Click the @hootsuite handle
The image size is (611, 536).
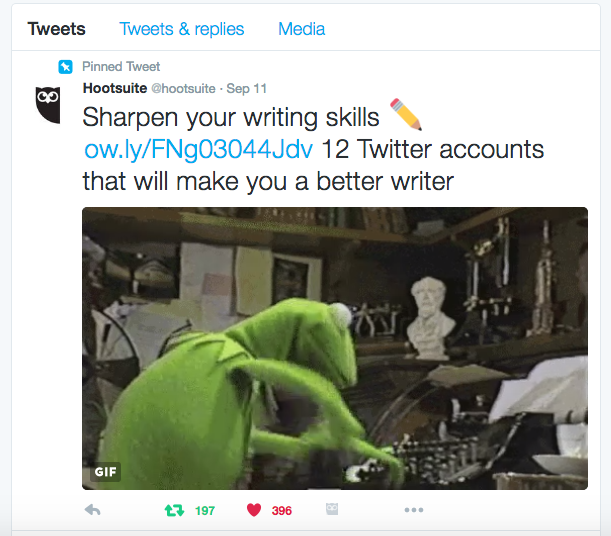pos(184,89)
